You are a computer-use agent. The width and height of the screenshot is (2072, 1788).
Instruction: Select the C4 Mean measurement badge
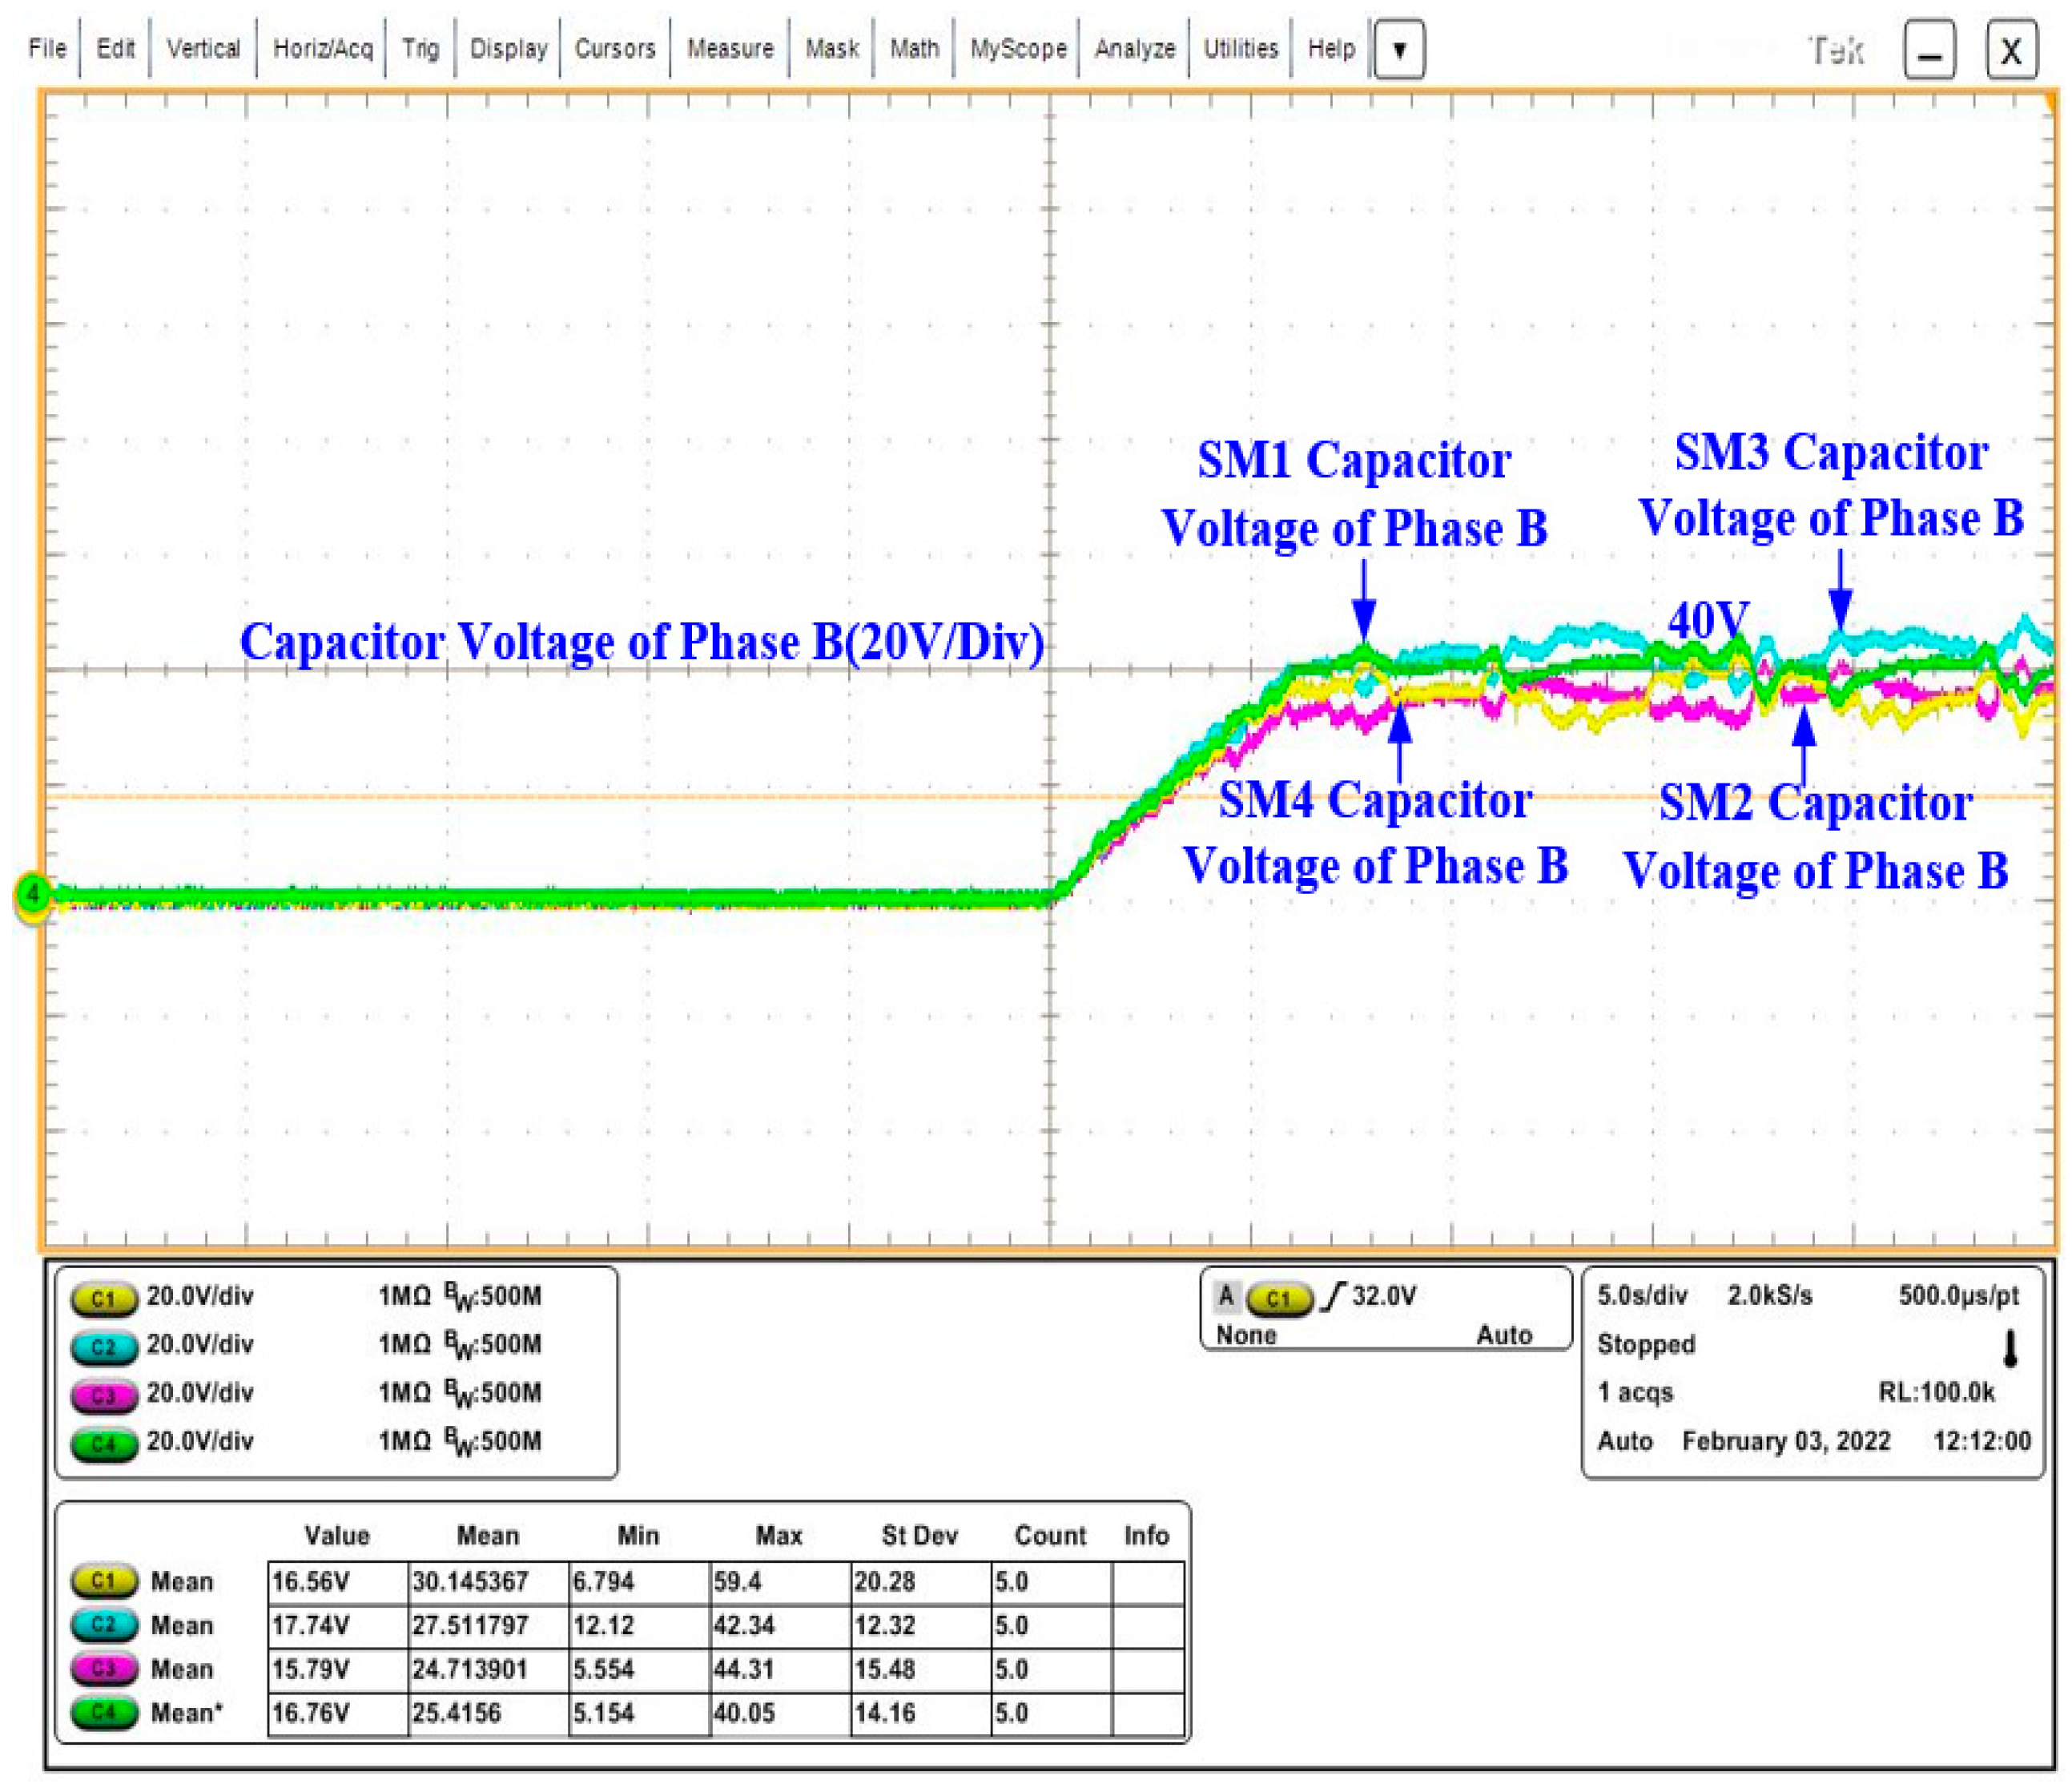pyautogui.click(x=103, y=1712)
